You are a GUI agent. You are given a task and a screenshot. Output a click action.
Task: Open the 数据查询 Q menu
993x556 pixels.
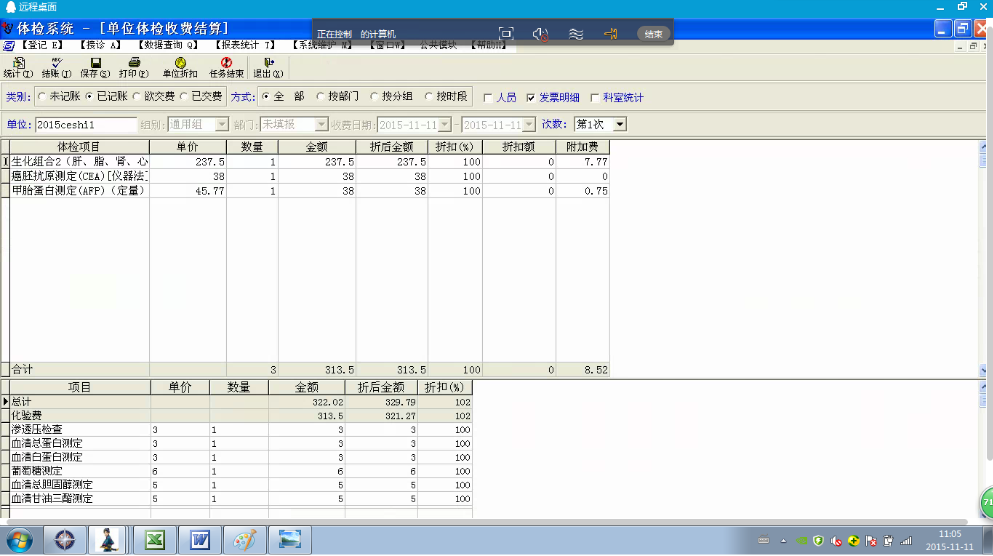pos(168,45)
